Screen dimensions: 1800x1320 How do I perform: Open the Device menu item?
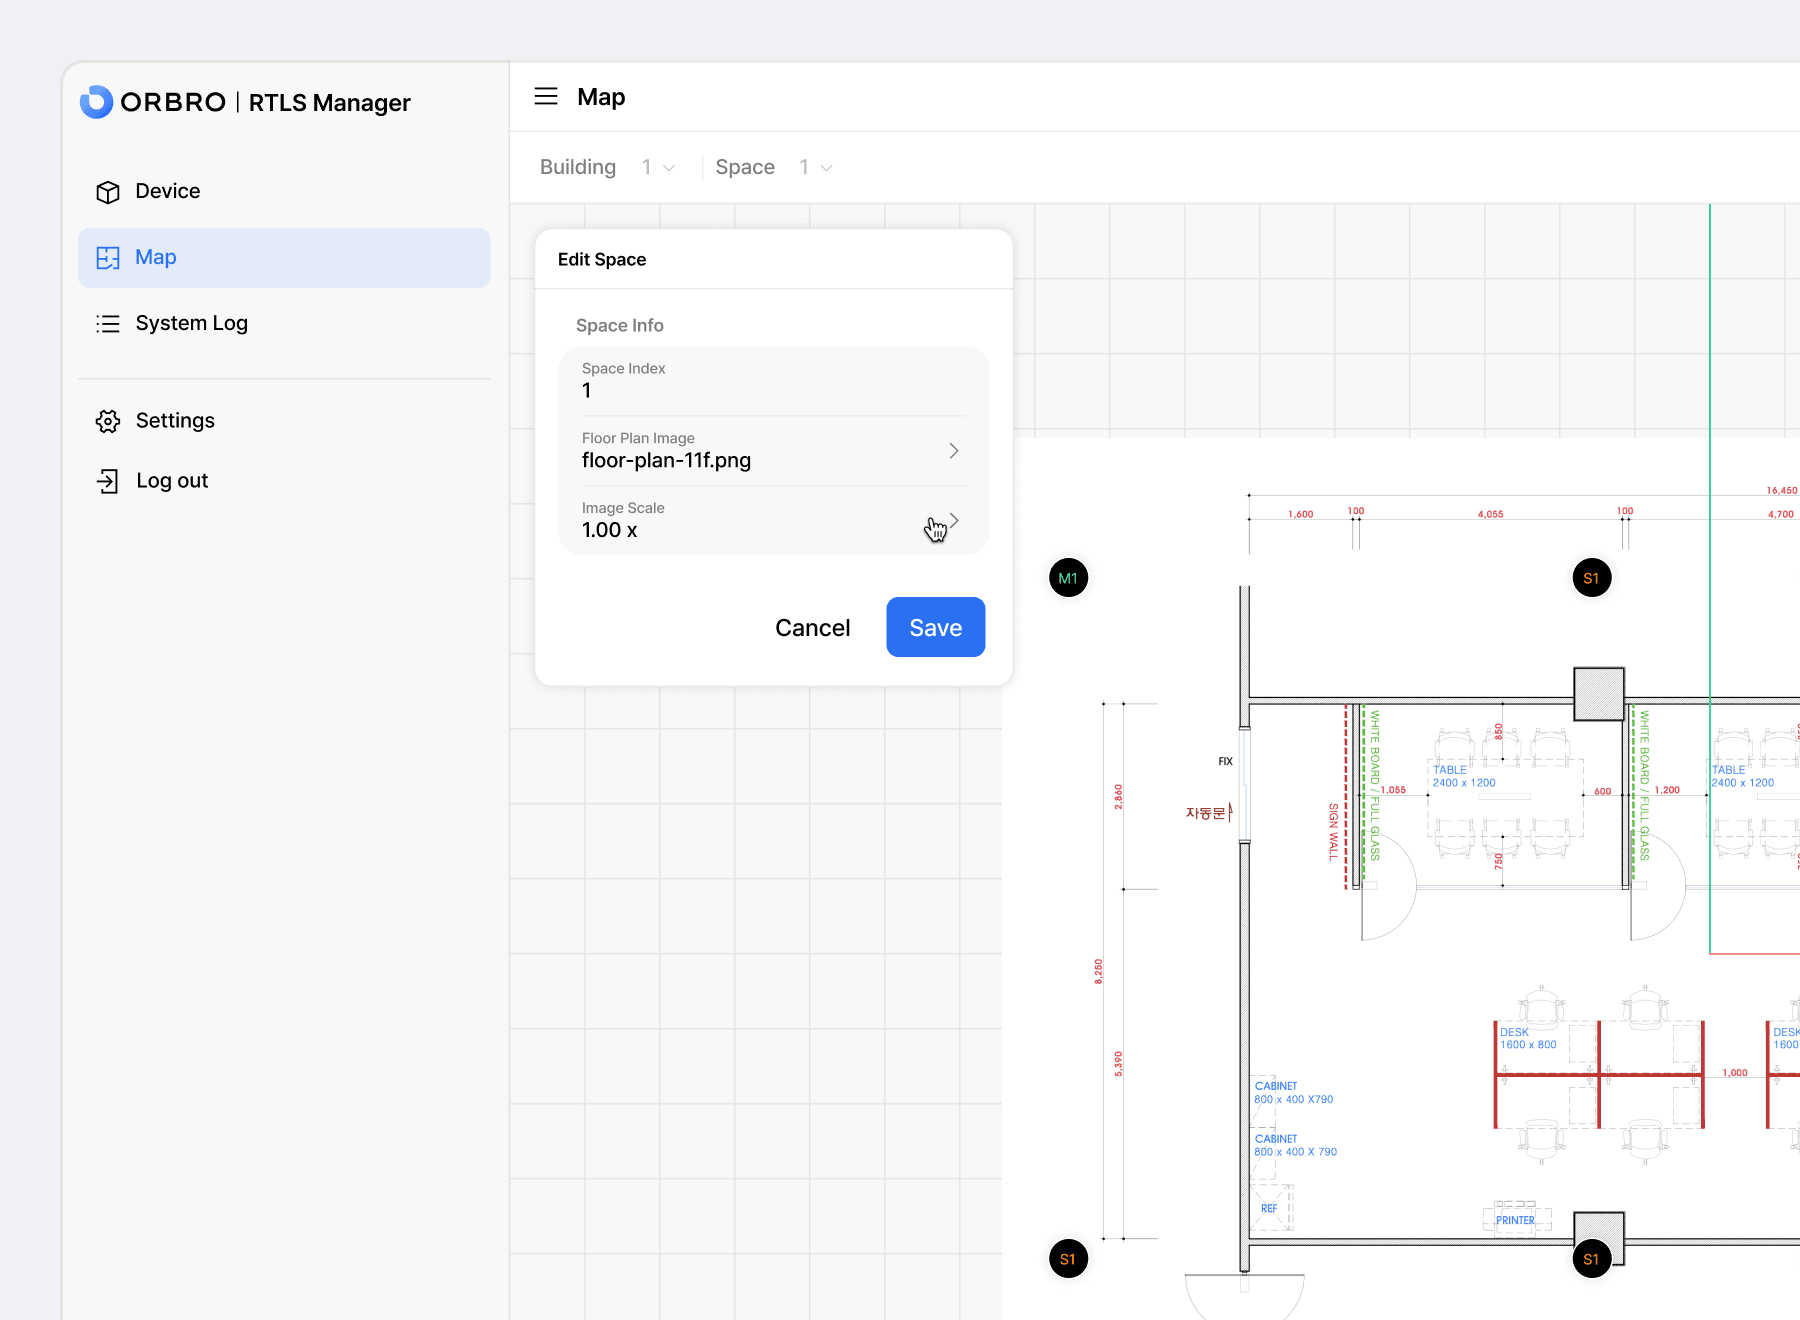click(168, 192)
